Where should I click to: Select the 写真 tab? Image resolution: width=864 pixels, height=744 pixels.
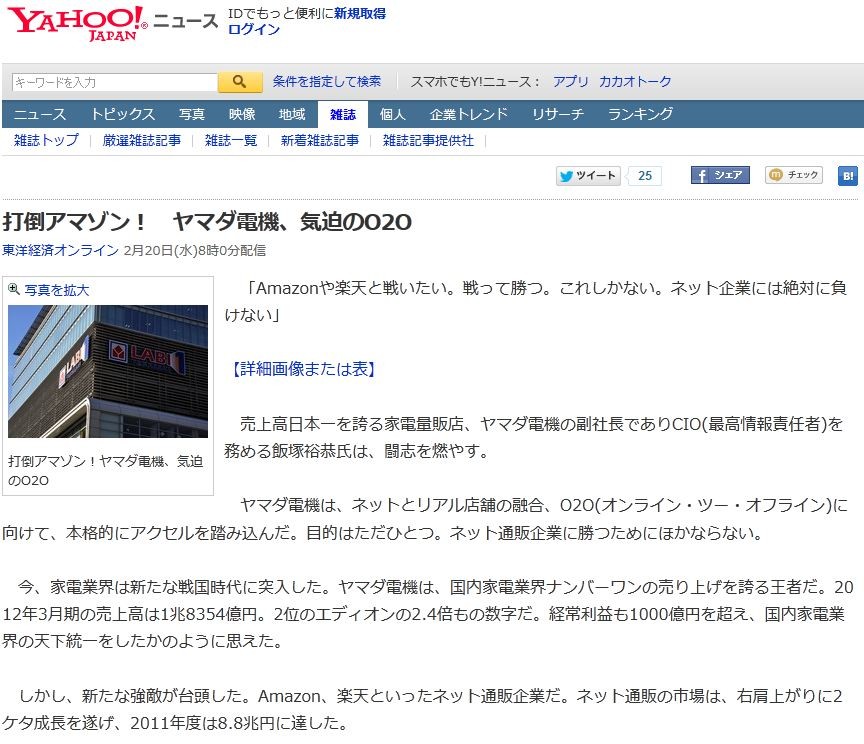(x=192, y=114)
